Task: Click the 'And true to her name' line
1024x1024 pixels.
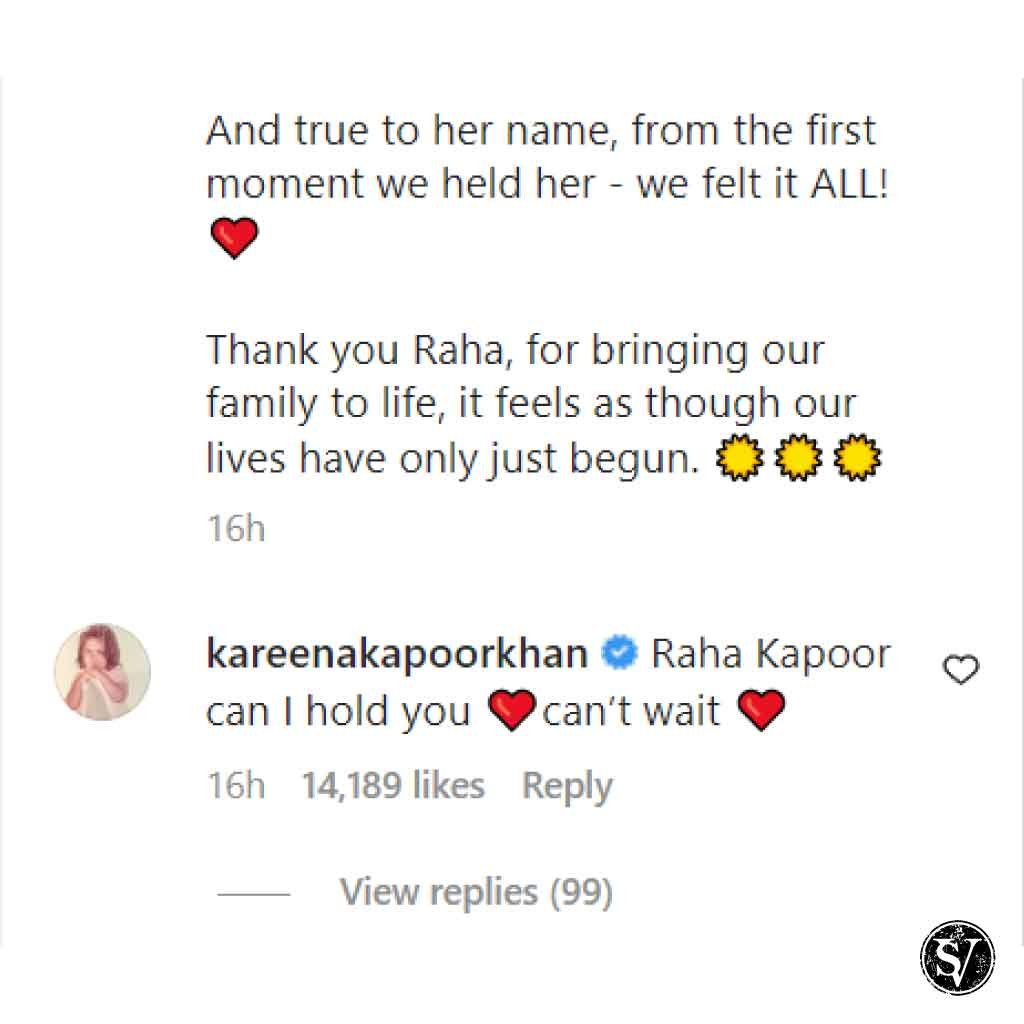Action: [541, 131]
